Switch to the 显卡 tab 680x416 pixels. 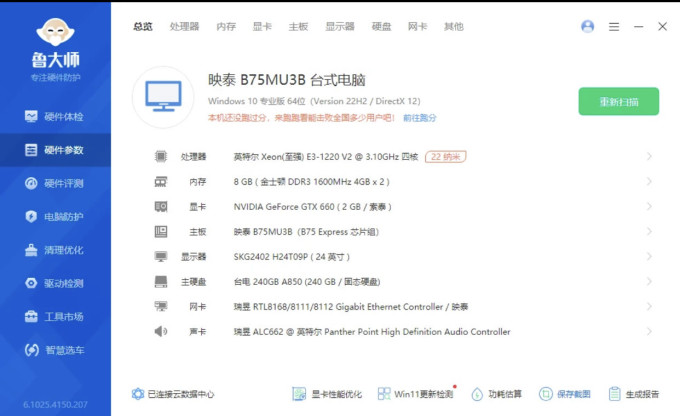pos(262,27)
